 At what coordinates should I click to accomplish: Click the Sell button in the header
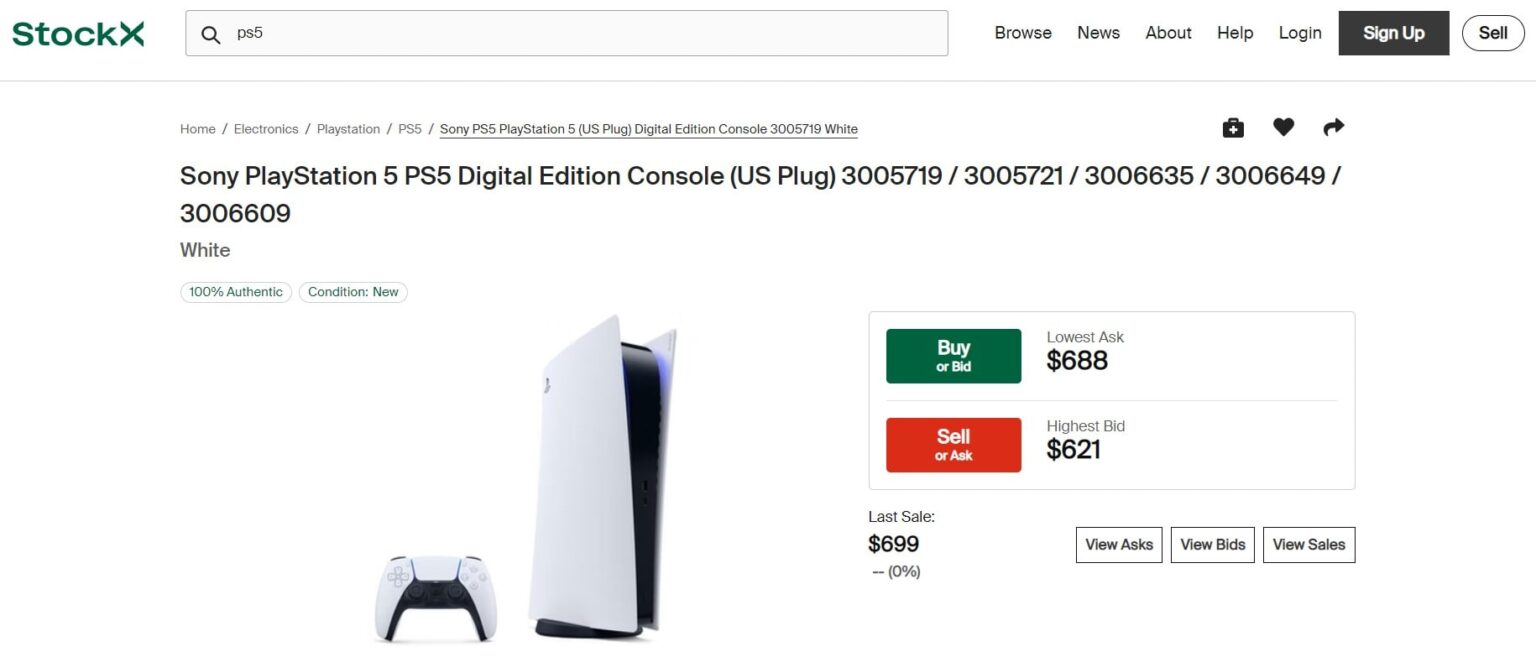pos(1493,32)
